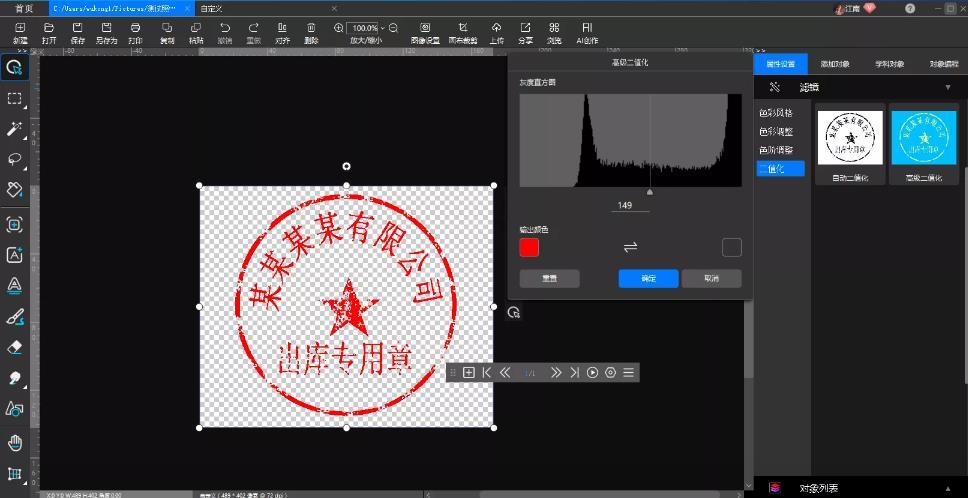Image resolution: width=968 pixels, height=498 pixels.
Task: Select the text tool with underlined A
Action: (x=14, y=285)
